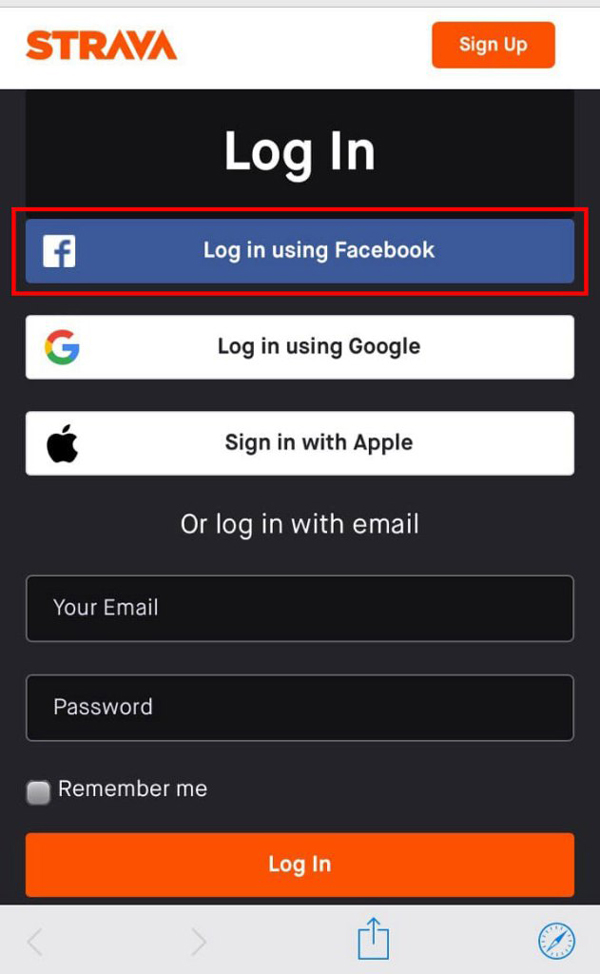Click the Remember me label text
600x974 pixels.
[132, 789]
